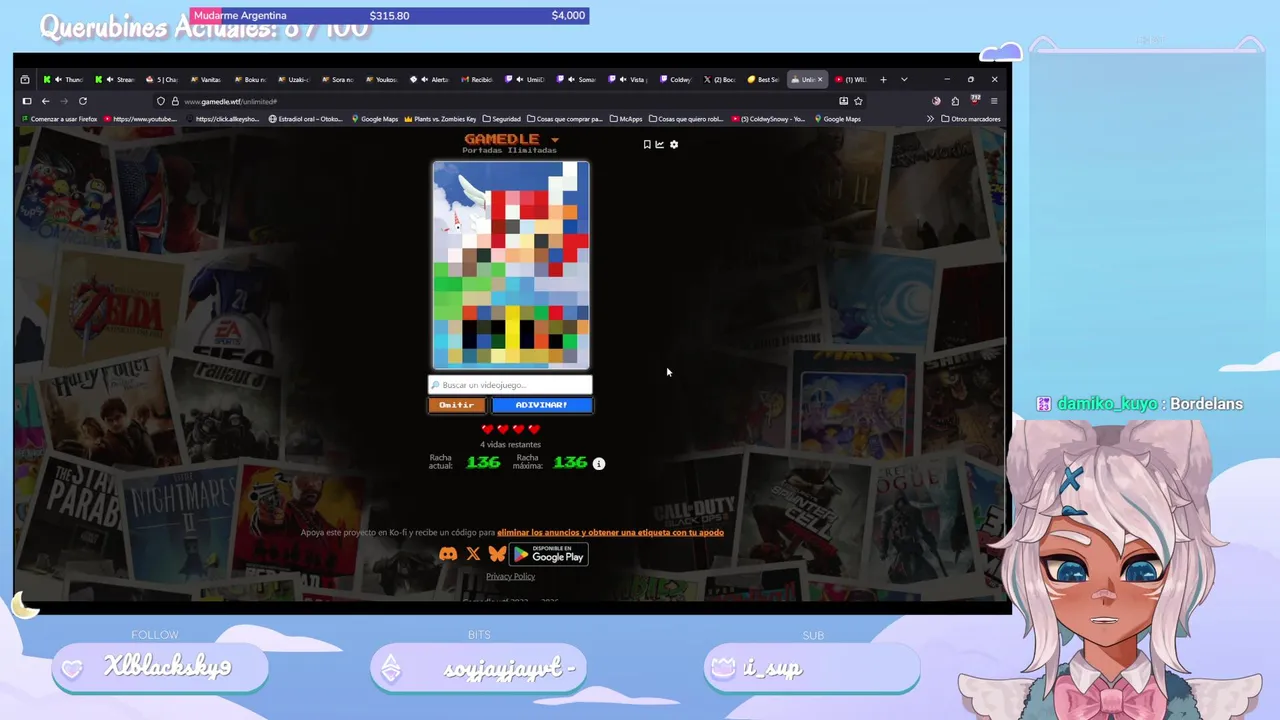Open the Firefox view icon before the tabs

pyautogui.click(x=25, y=79)
